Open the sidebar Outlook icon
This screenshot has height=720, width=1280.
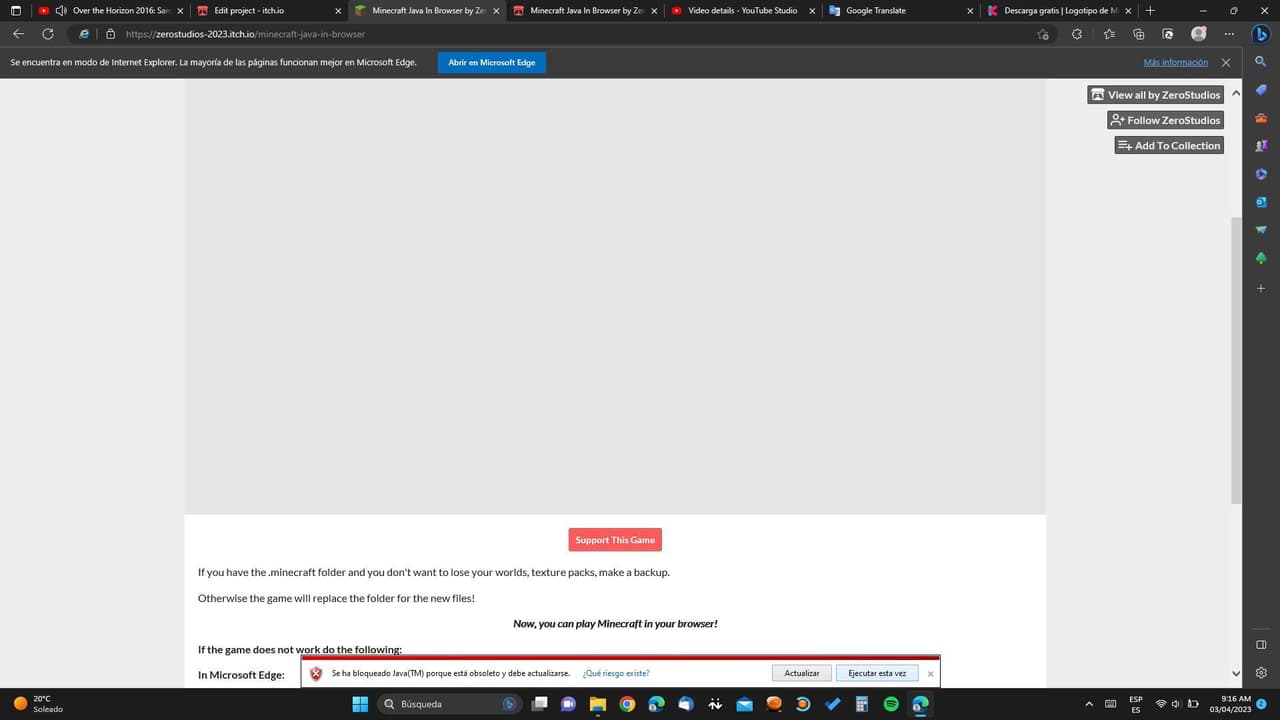[x=1261, y=202]
